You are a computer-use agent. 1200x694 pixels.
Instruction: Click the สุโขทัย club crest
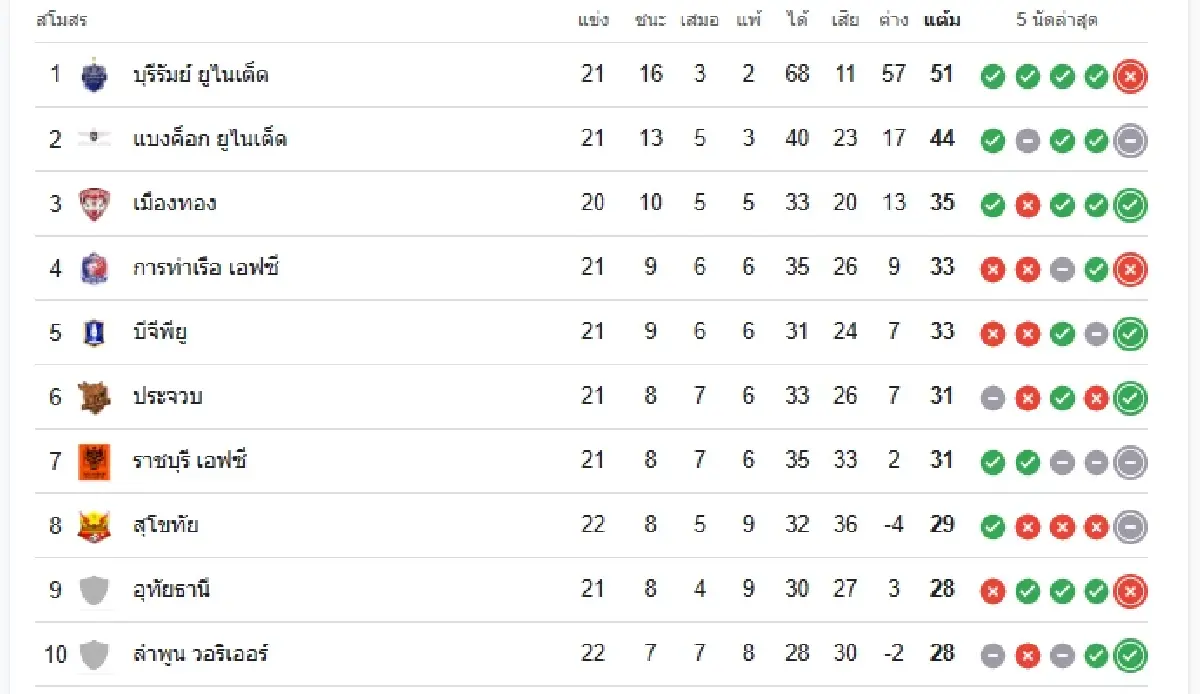point(94,526)
